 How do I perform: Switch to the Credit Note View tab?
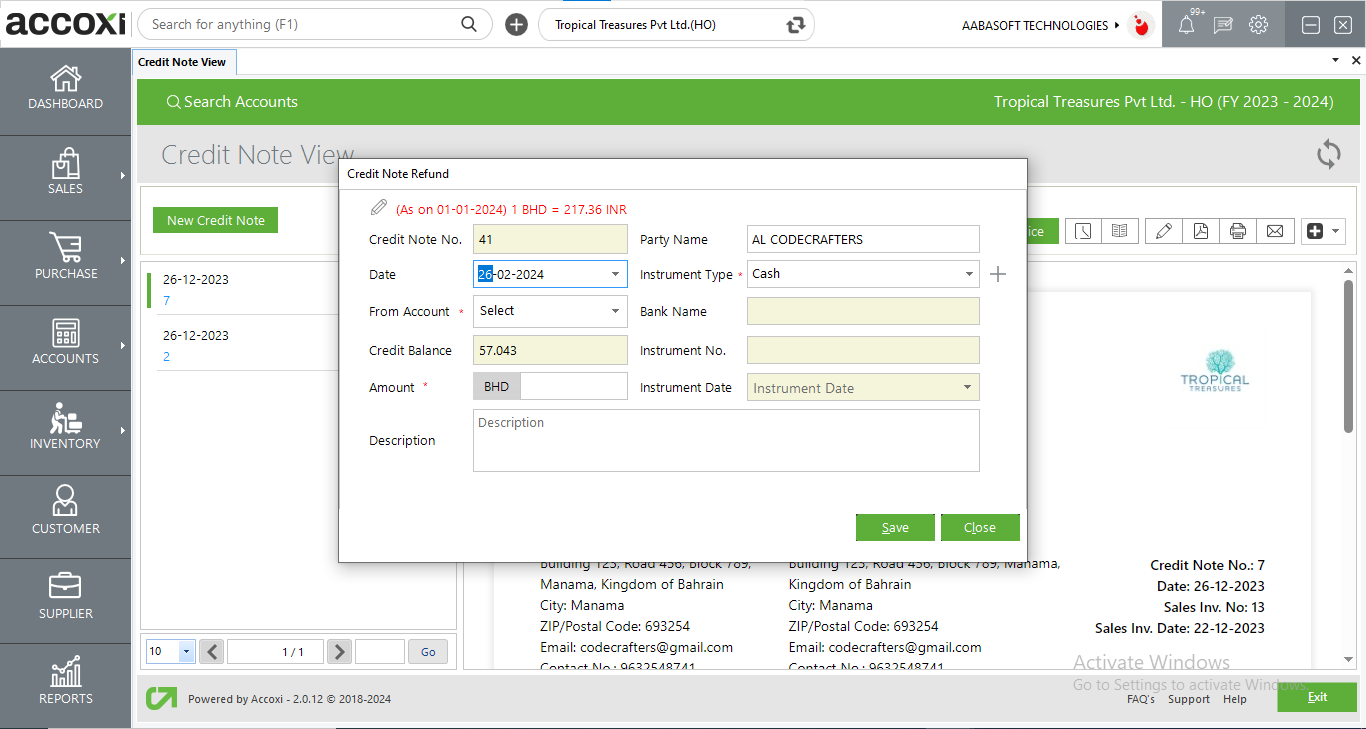pos(184,61)
